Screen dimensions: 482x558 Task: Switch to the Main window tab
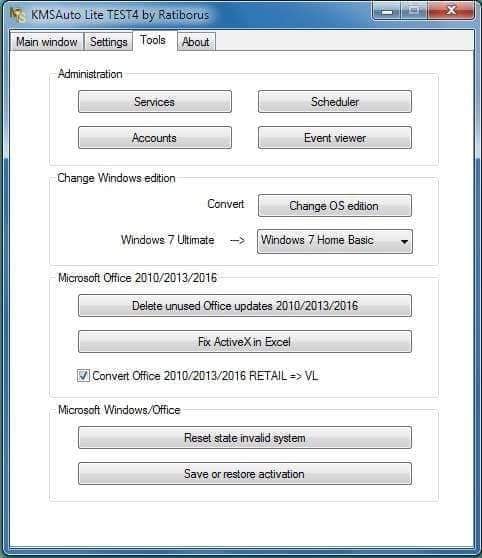pos(47,42)
